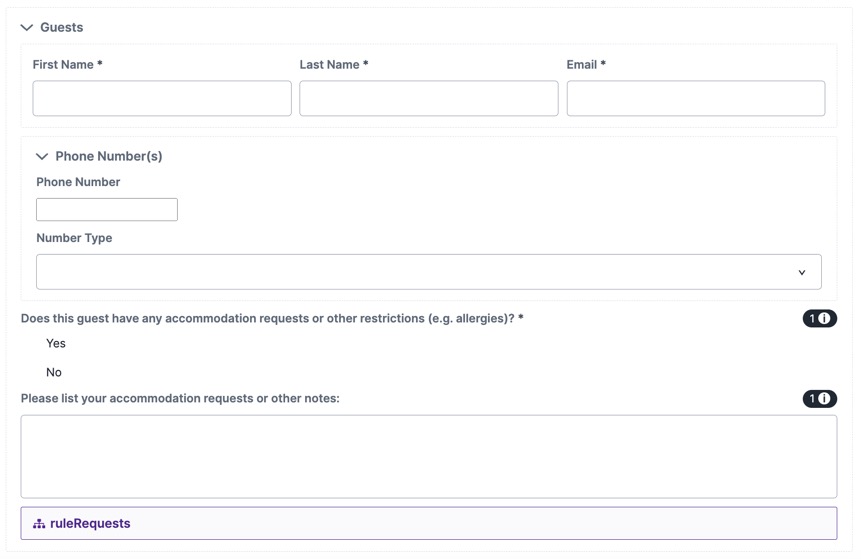Focus the Last Name input field
The image size is (861, 559).
click(429, 98)
